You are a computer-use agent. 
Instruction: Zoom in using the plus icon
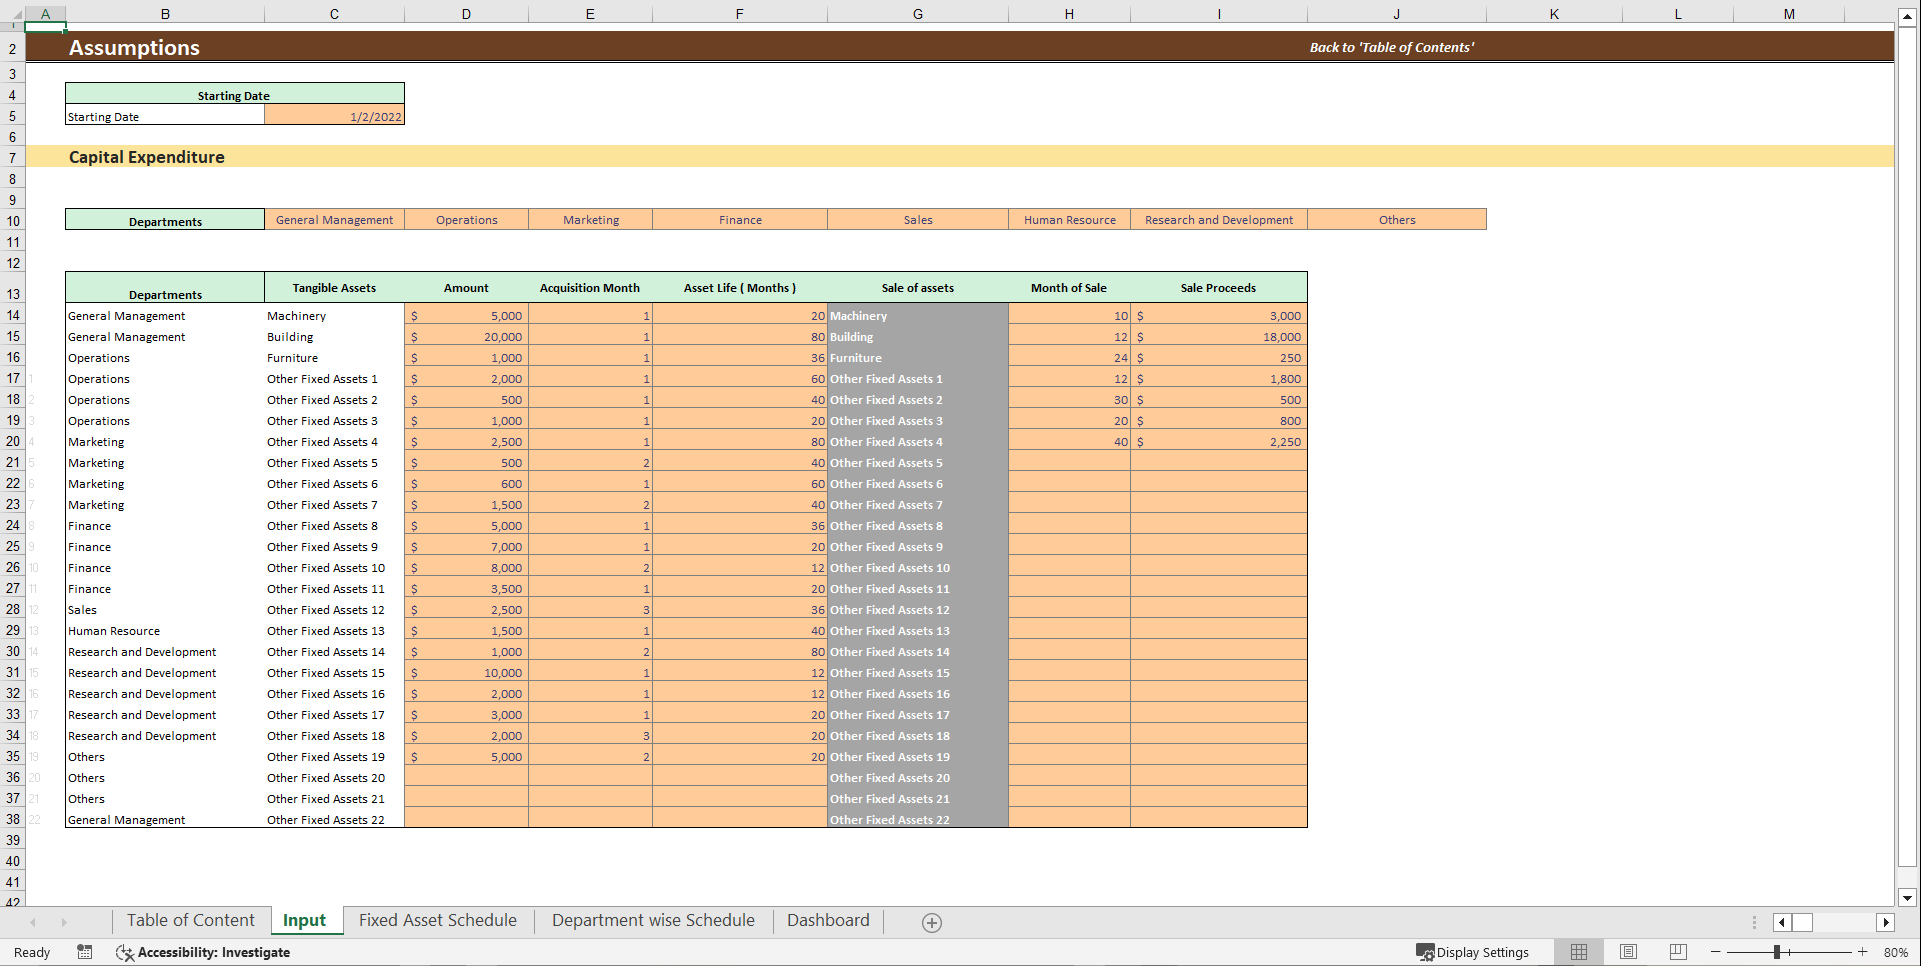coord(1863,952)
